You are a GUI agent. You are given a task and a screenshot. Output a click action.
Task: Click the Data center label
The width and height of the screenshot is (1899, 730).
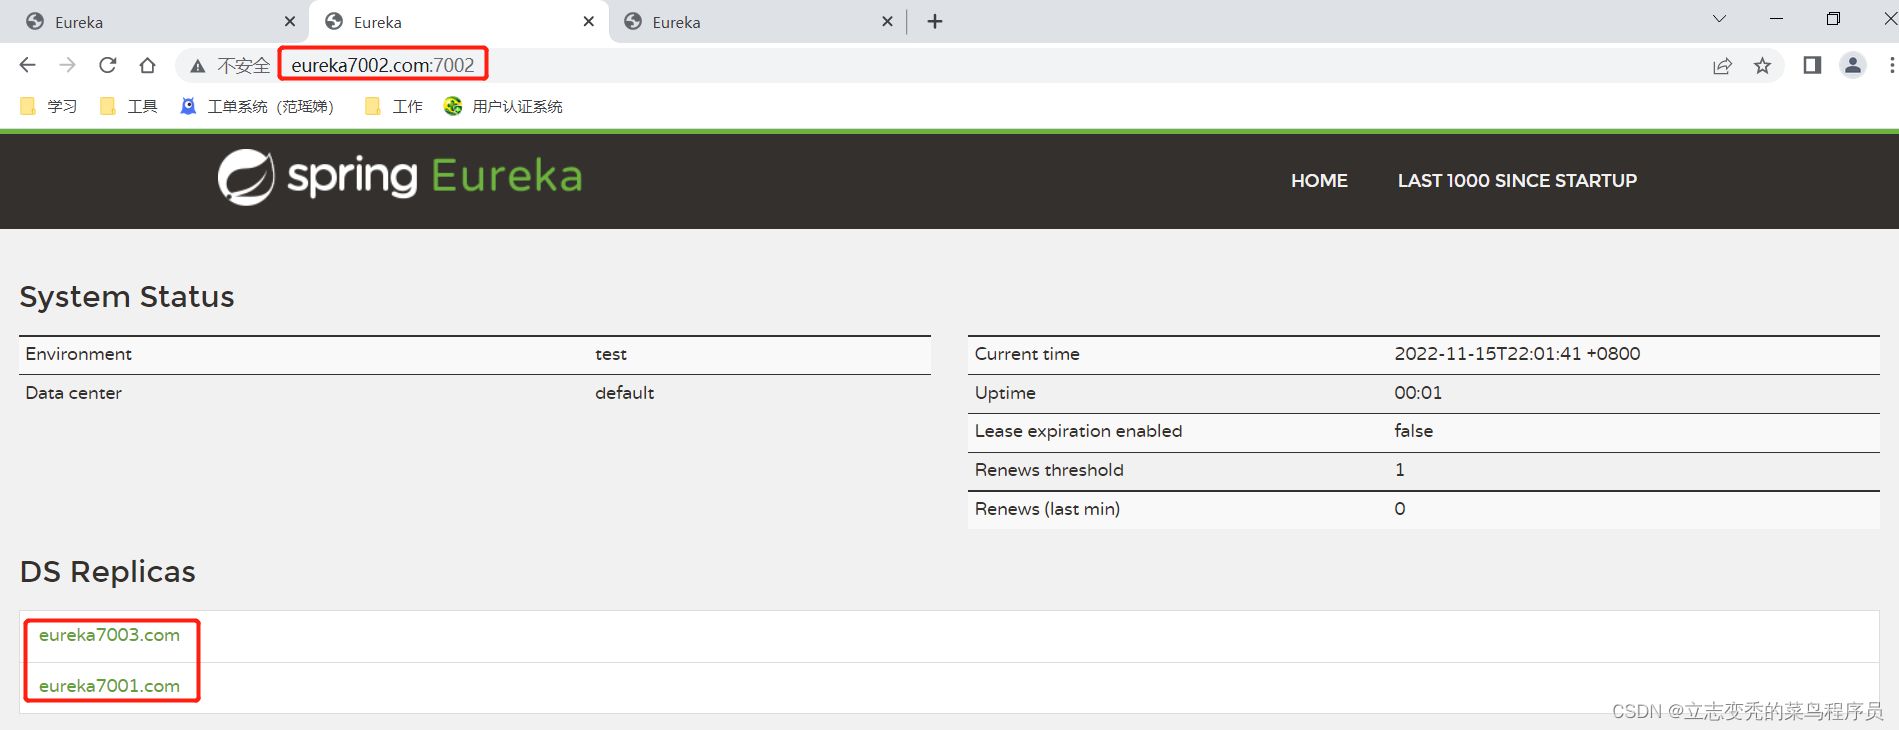pyautogui.click(x=74, y=393)
